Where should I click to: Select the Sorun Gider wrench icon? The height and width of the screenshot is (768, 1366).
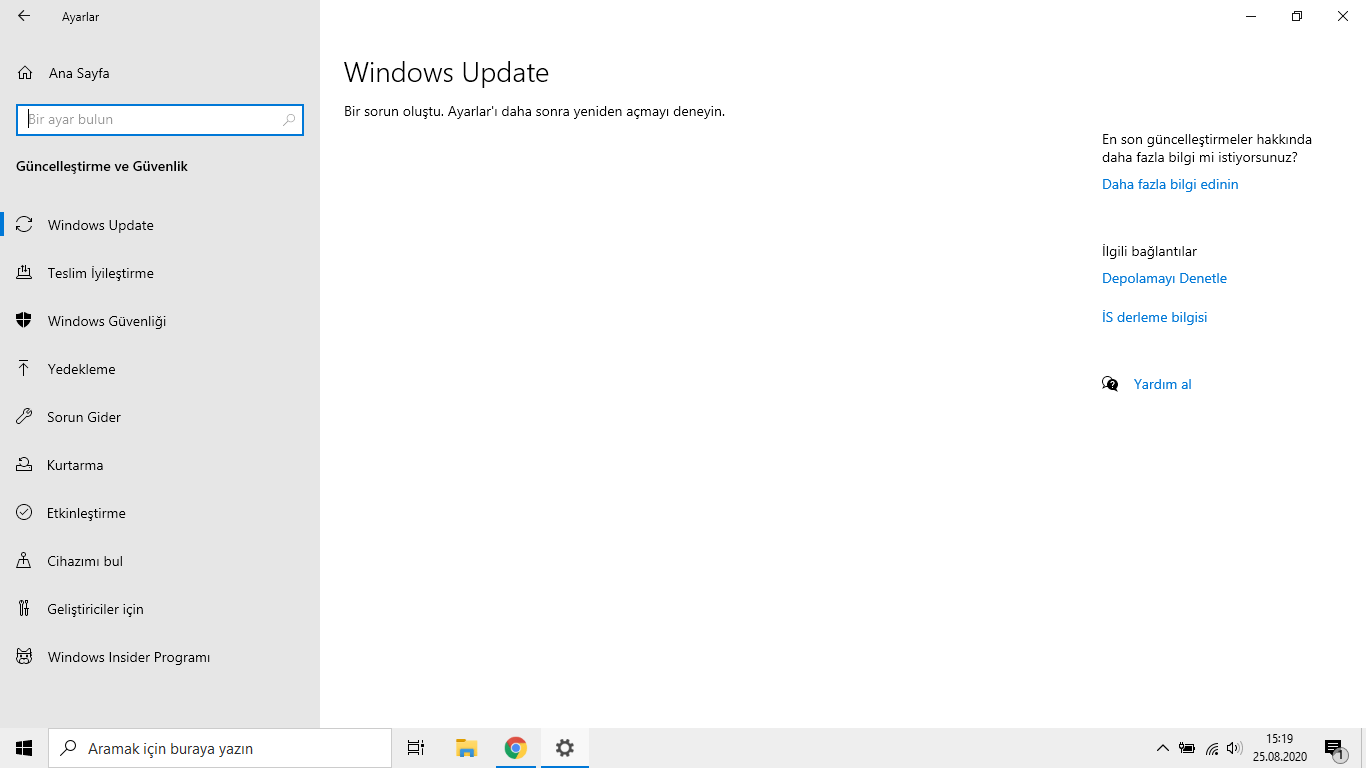[x=25, y=417]
